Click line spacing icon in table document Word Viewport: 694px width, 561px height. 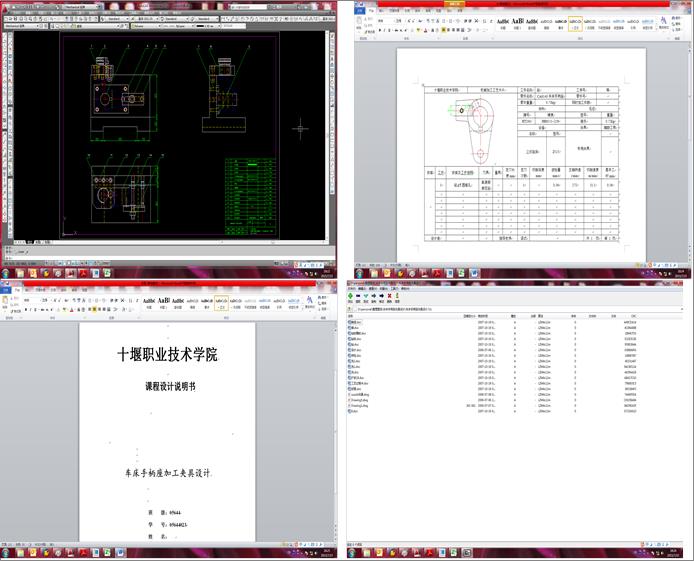pos(469,30)
